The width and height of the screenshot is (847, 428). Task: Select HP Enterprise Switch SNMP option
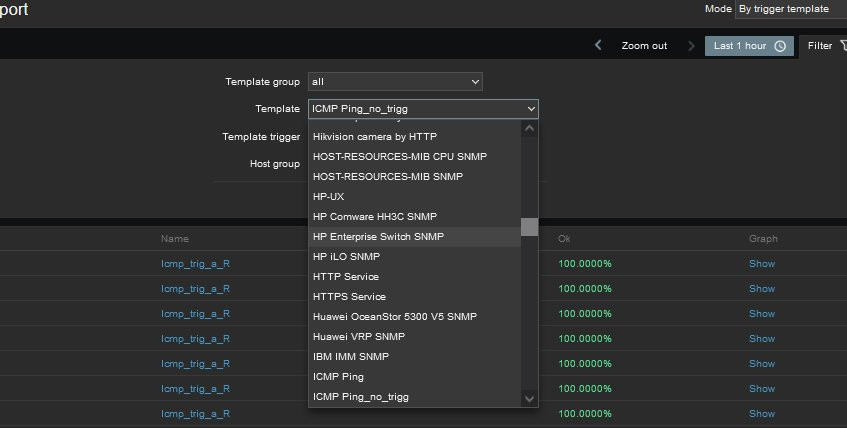coord(378,237)
